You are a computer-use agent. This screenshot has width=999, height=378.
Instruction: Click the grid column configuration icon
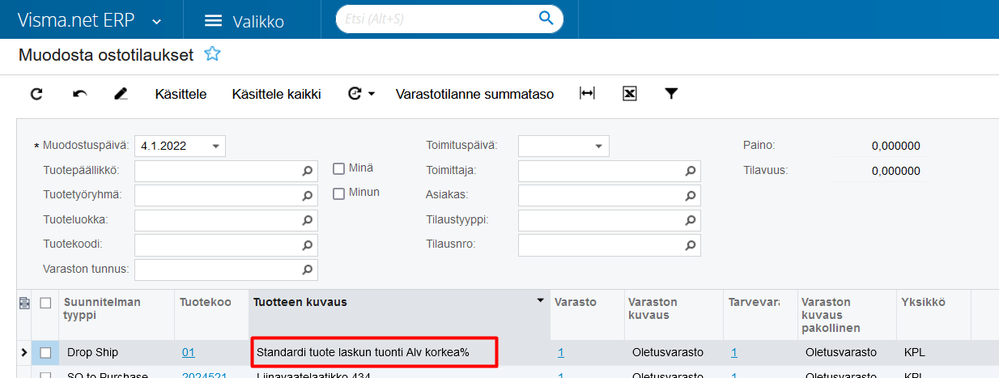[24, 303]
